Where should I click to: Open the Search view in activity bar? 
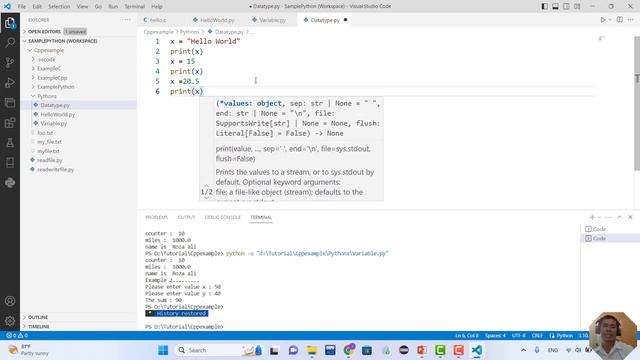[10, 42]
